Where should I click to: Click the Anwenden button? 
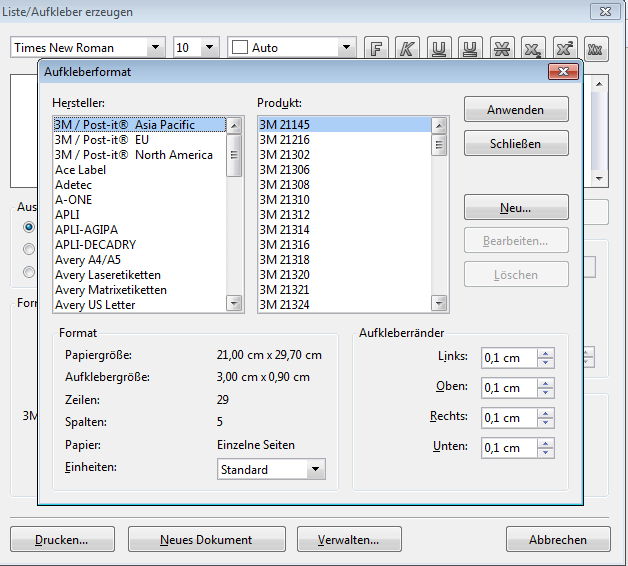(x=516, y=109)
